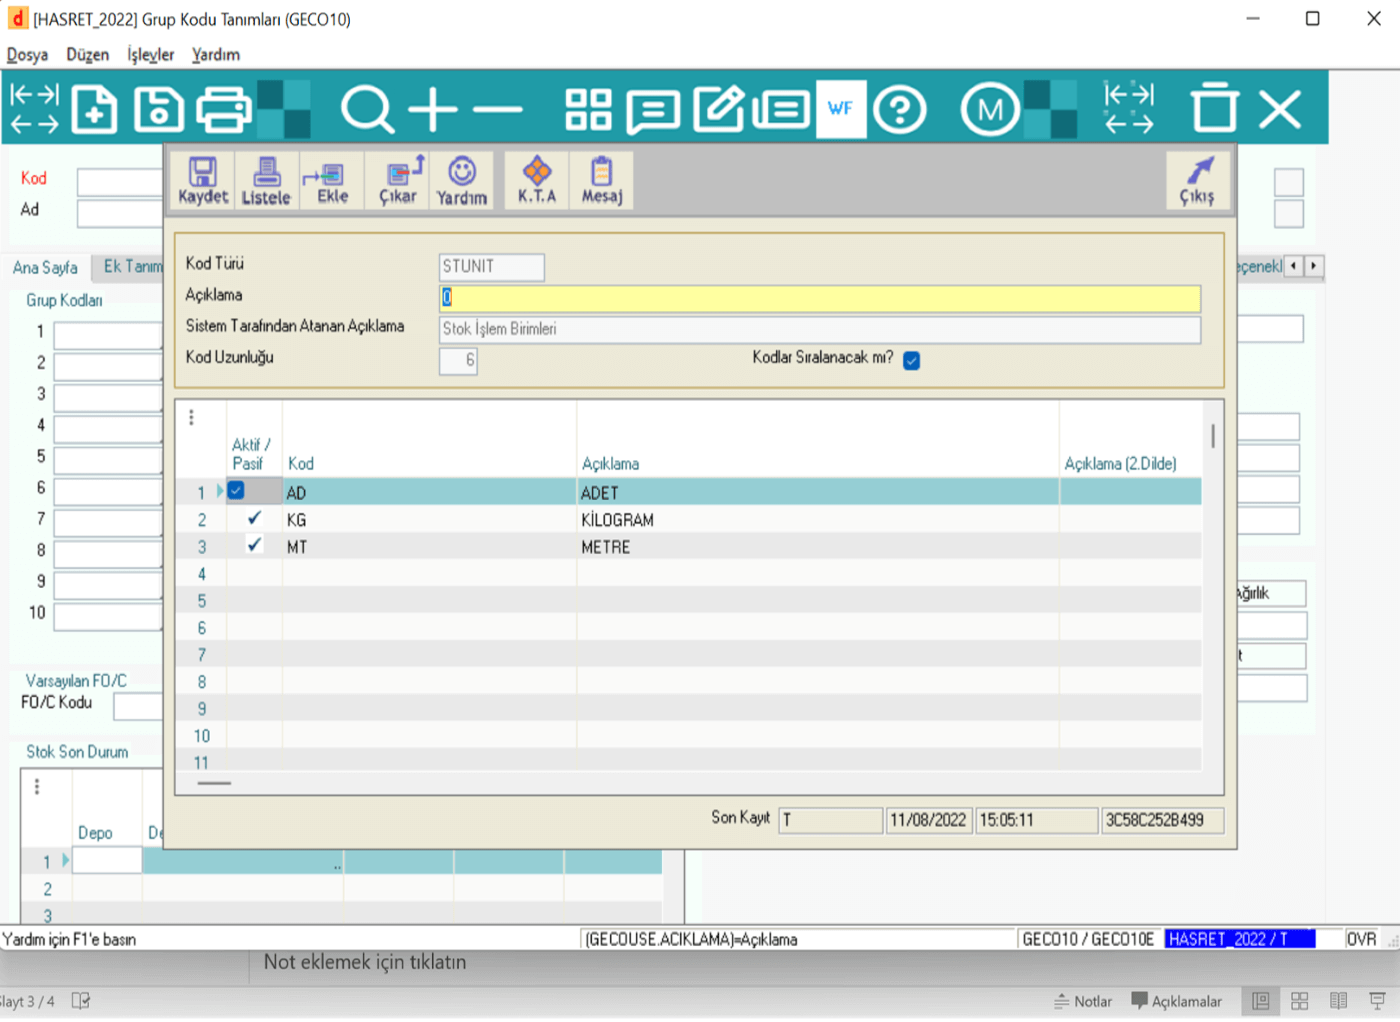
Task: Click the reading view book icon
Action: [1339, 1001]
